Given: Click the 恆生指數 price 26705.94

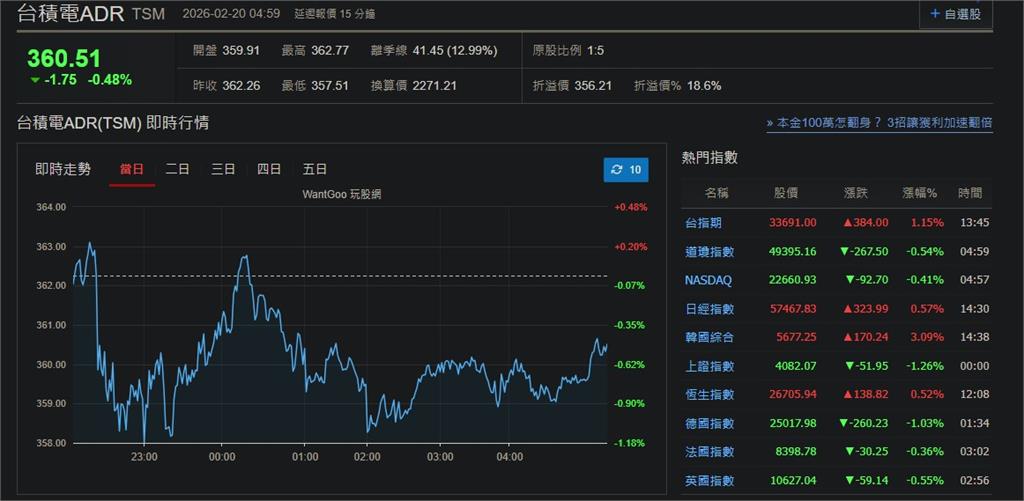Looking at the screenshot, I should point(793,395).
